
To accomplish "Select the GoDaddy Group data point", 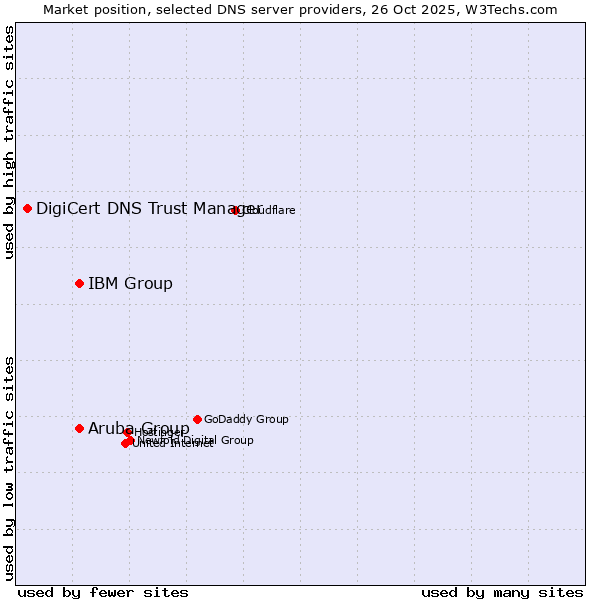I will tap(197, 419).
